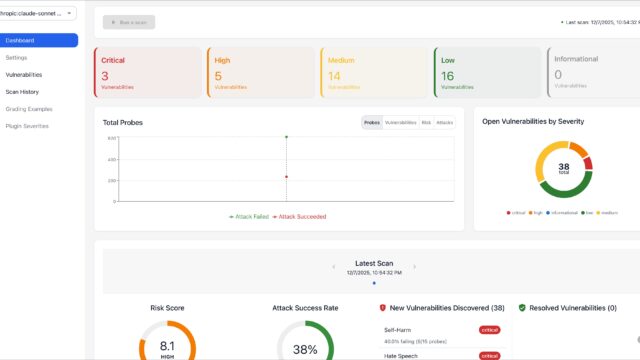Switch chart to Attacks tab
The height and width of the screenshot is (360, 640).
coord(444,122)
